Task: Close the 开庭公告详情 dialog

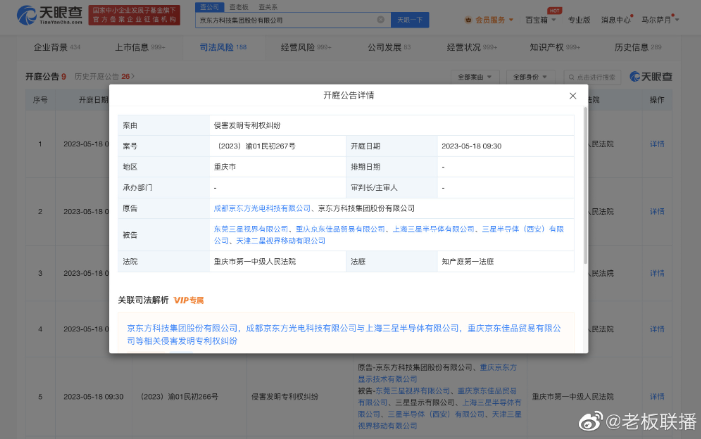Action: tap(573, 96)
